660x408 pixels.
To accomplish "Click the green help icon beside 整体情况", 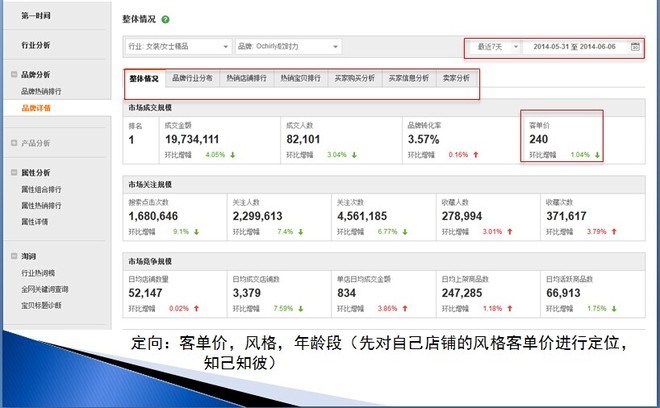I will pyautogui.click(x=165, y=19).
